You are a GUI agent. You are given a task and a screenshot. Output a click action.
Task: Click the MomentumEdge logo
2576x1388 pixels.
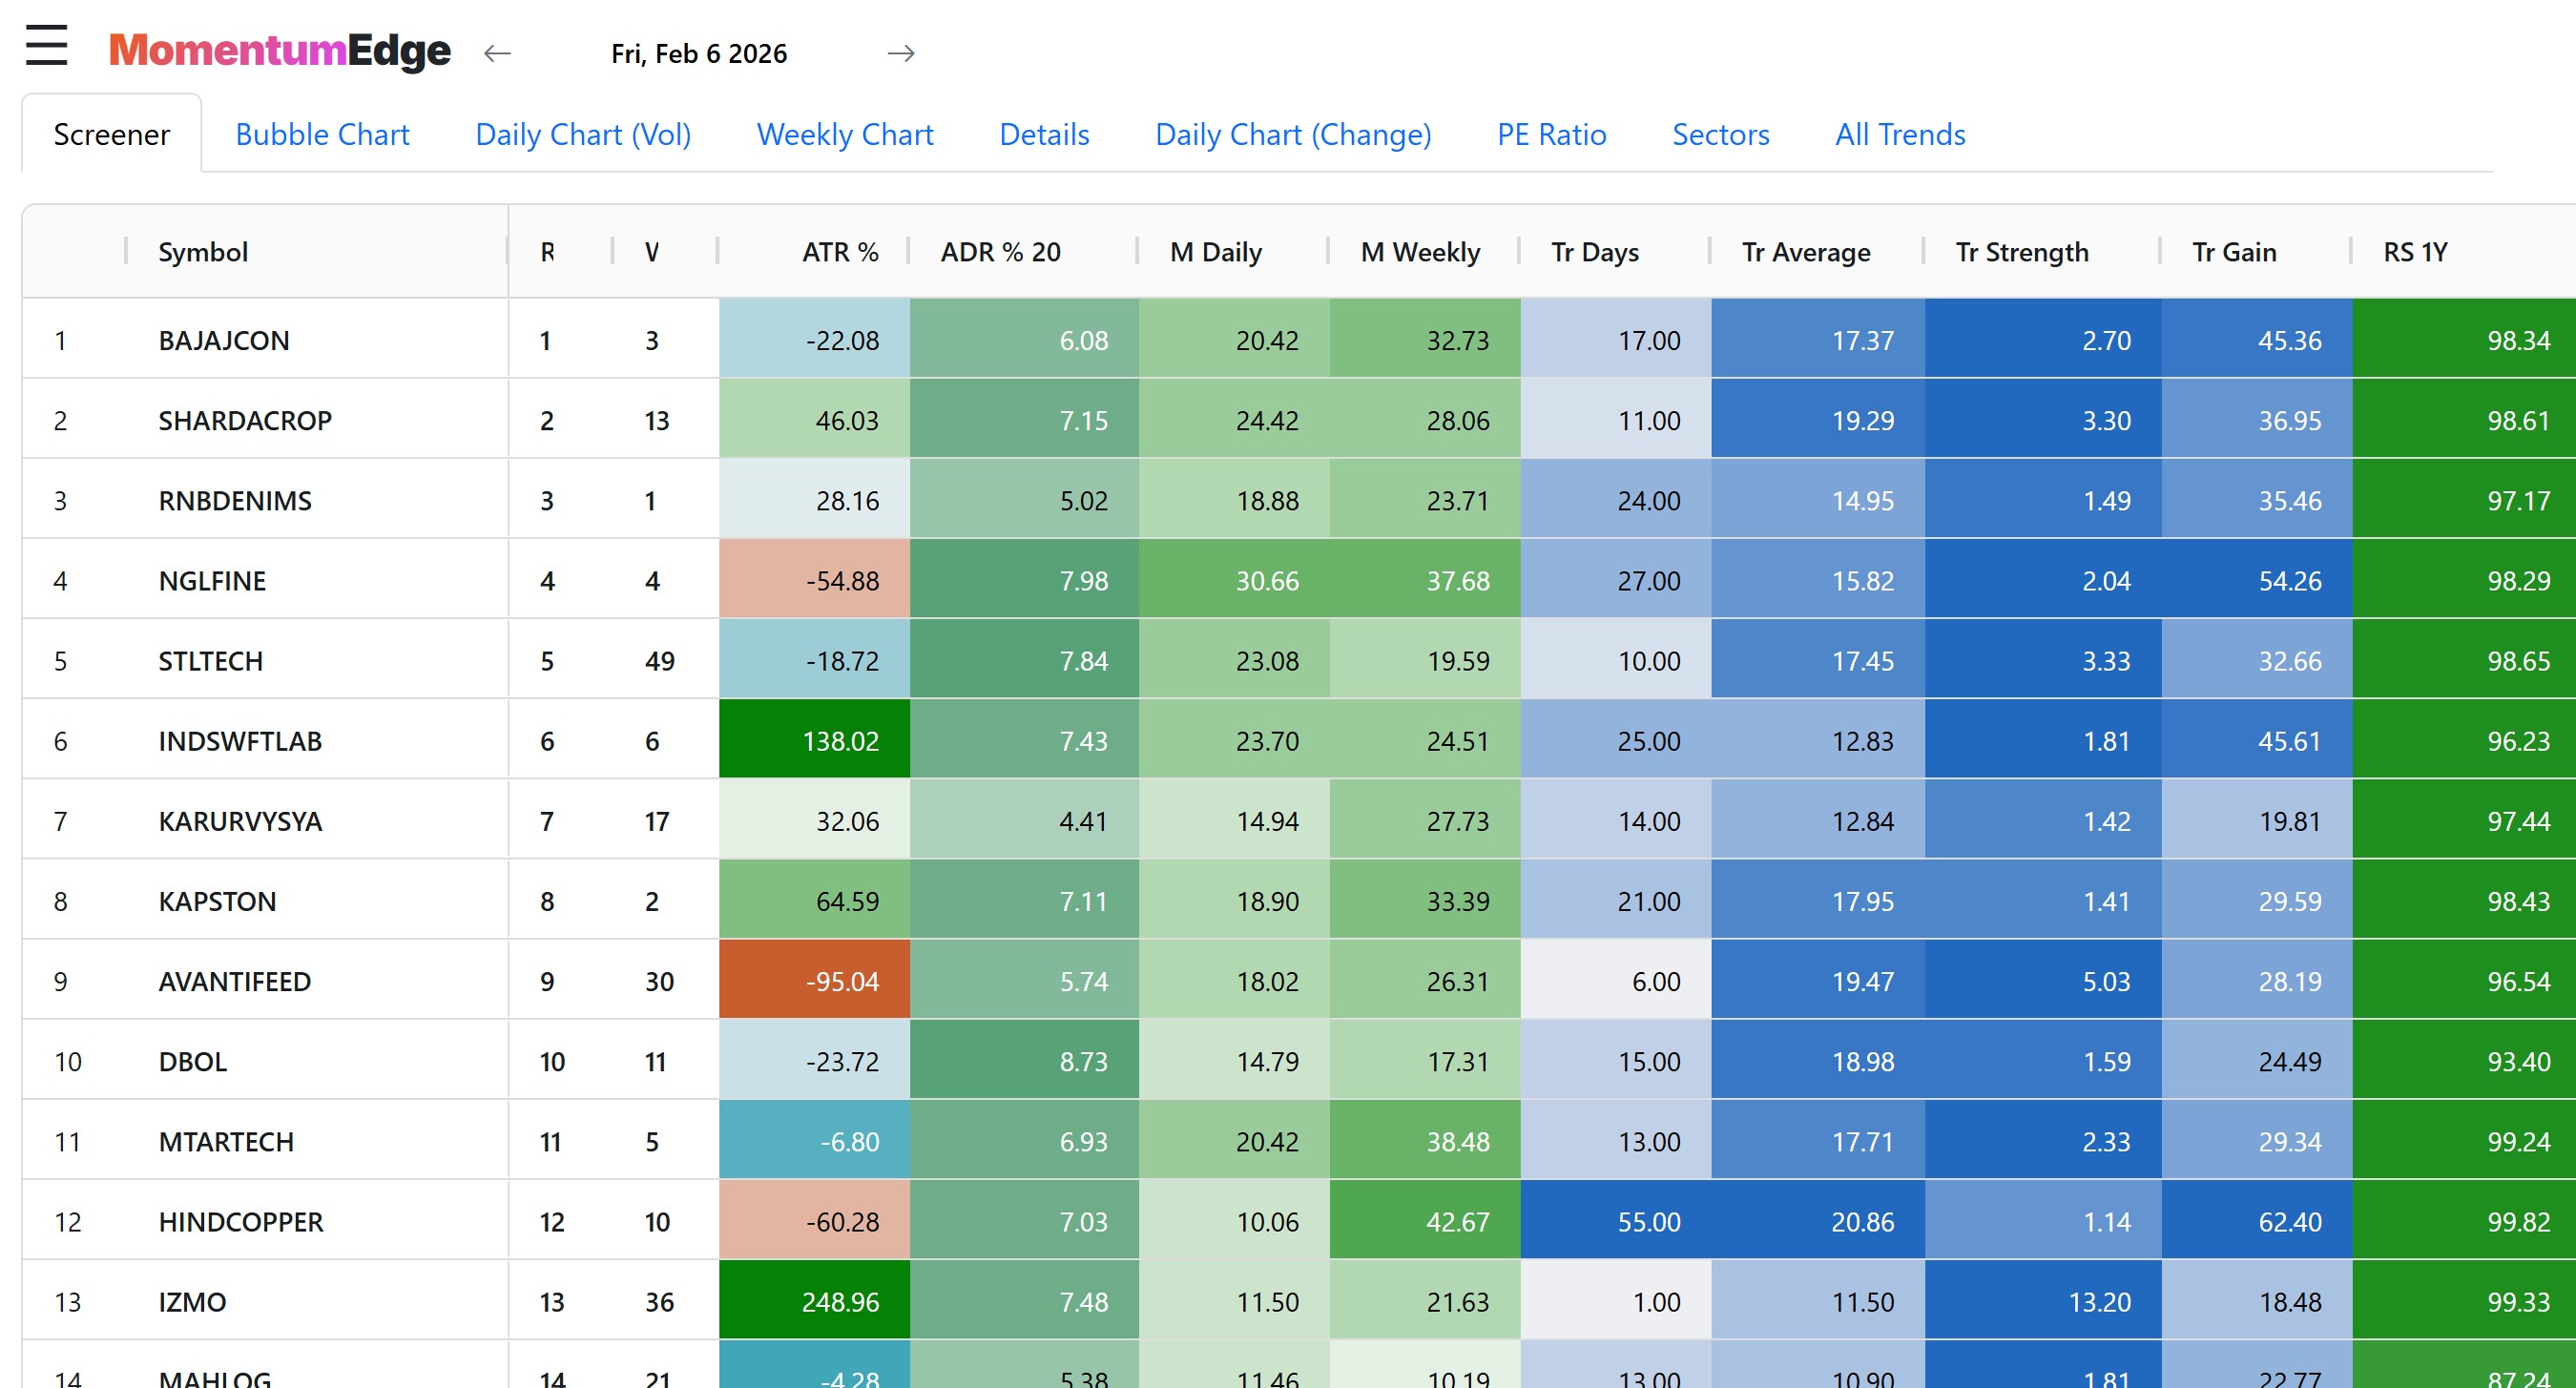pyautogui.click(x=281, y=50)
